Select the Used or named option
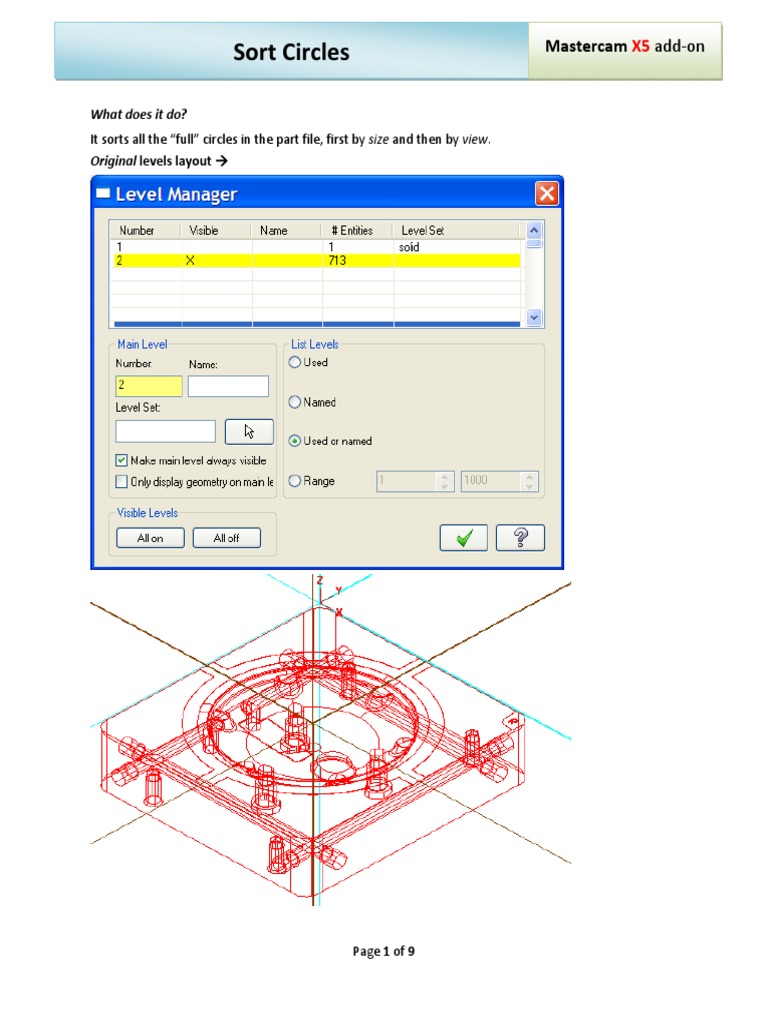Screen dimensions: 768x1024 click(295, 441)
